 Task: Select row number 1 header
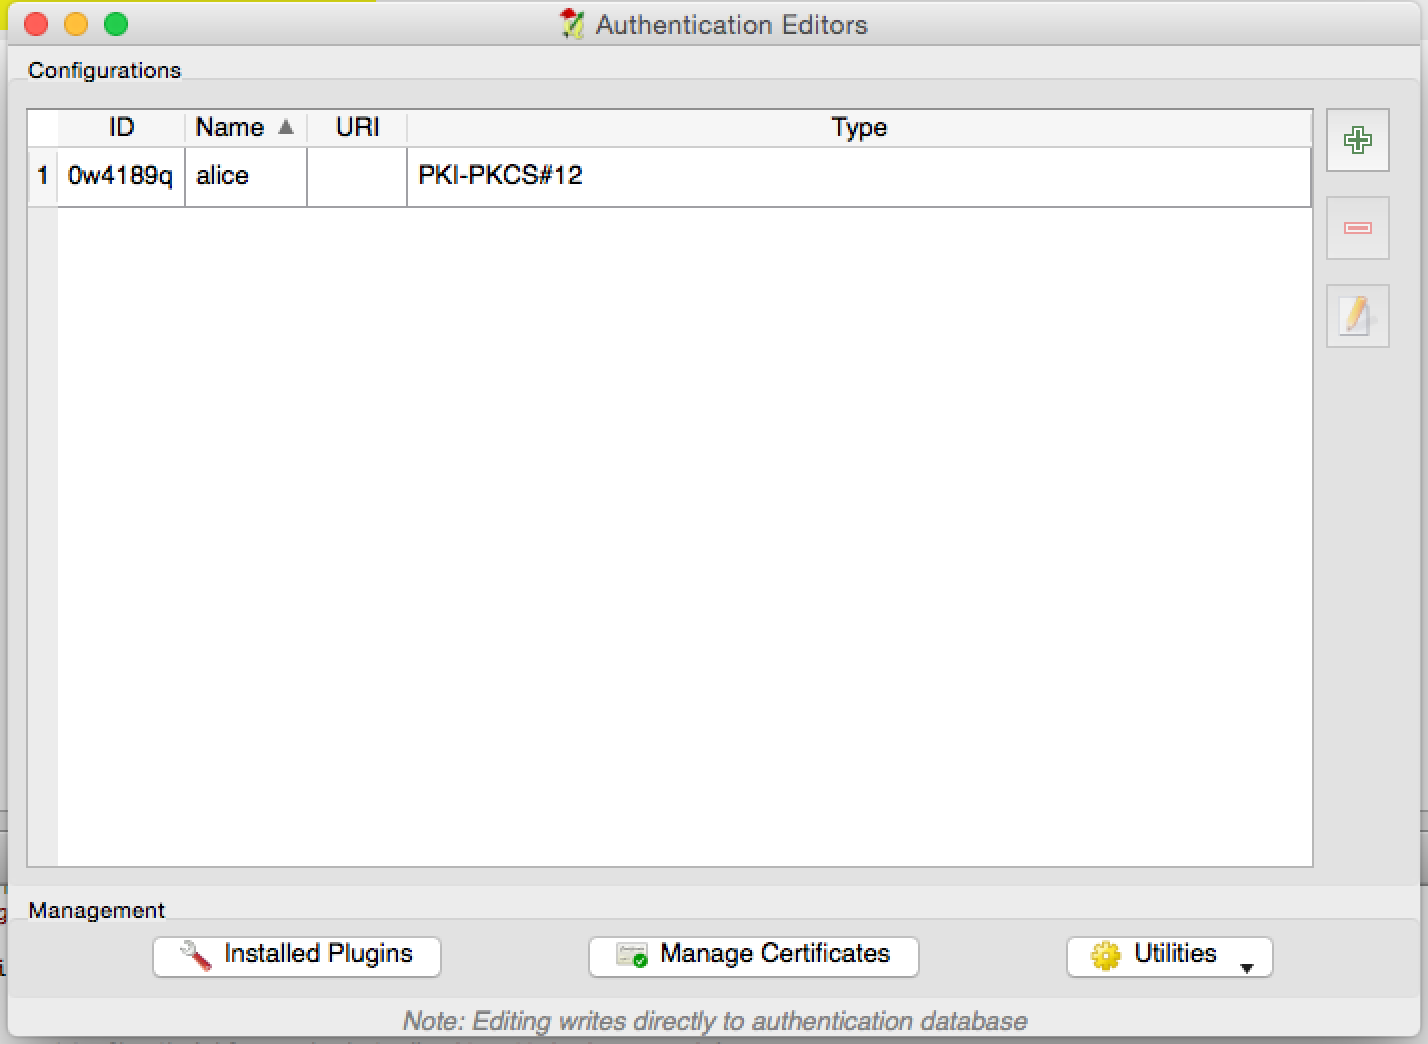click(x=42, y=176)
